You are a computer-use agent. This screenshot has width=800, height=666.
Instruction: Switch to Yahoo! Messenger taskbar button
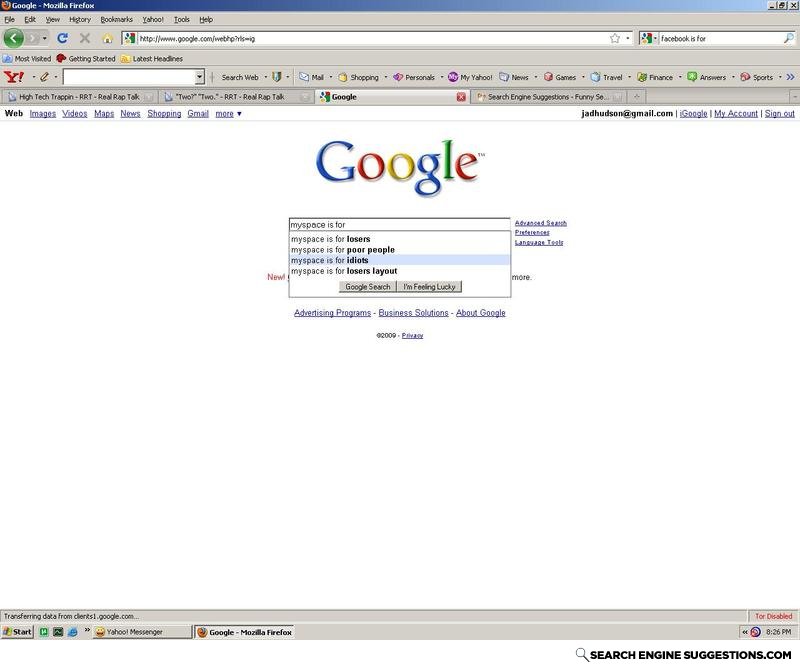pos(143,632)
